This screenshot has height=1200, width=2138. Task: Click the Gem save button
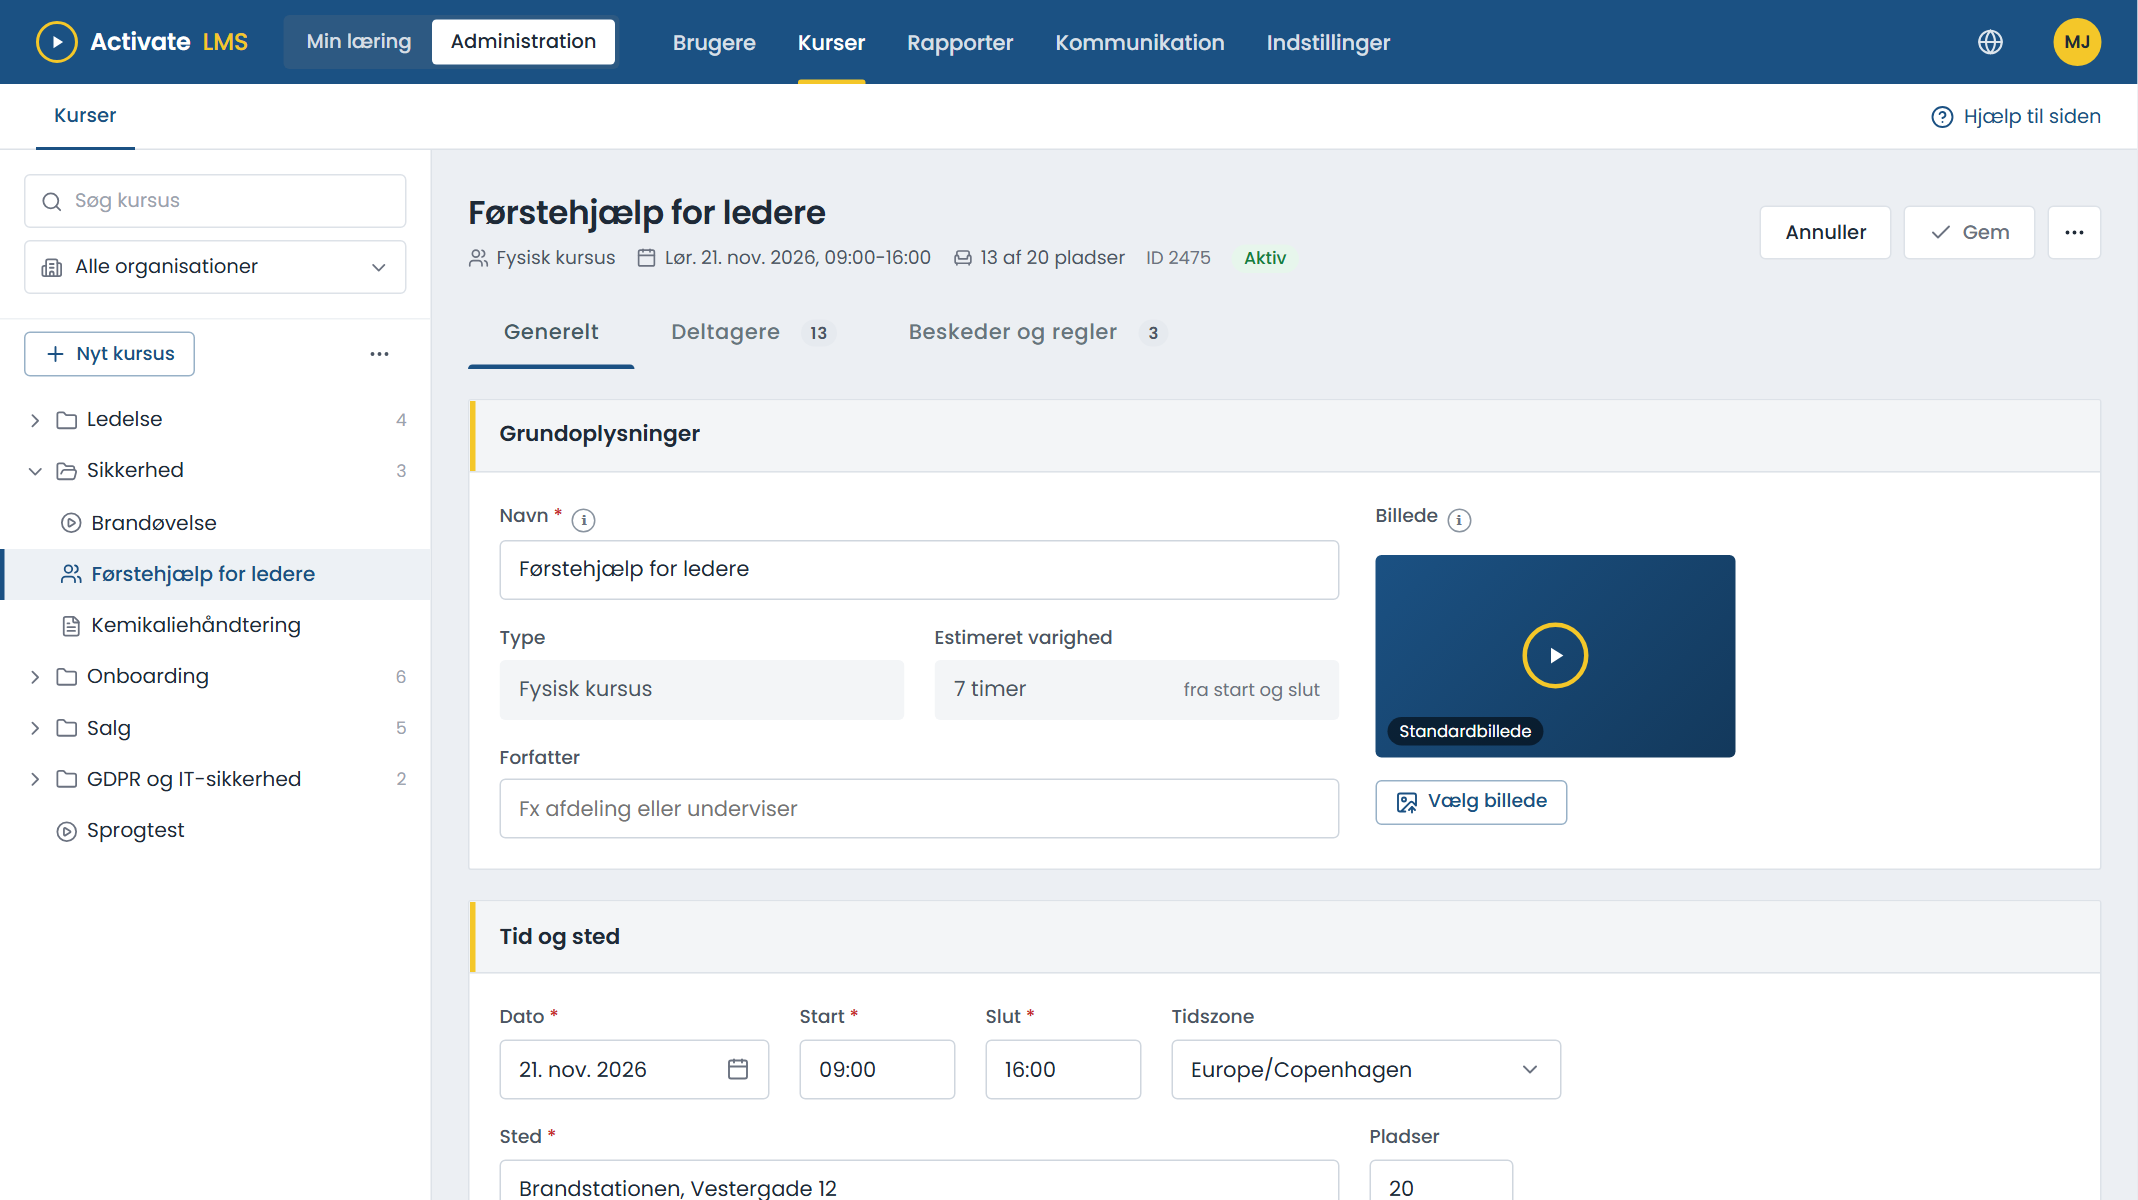pyautogui.click(x=1969, y=233)
